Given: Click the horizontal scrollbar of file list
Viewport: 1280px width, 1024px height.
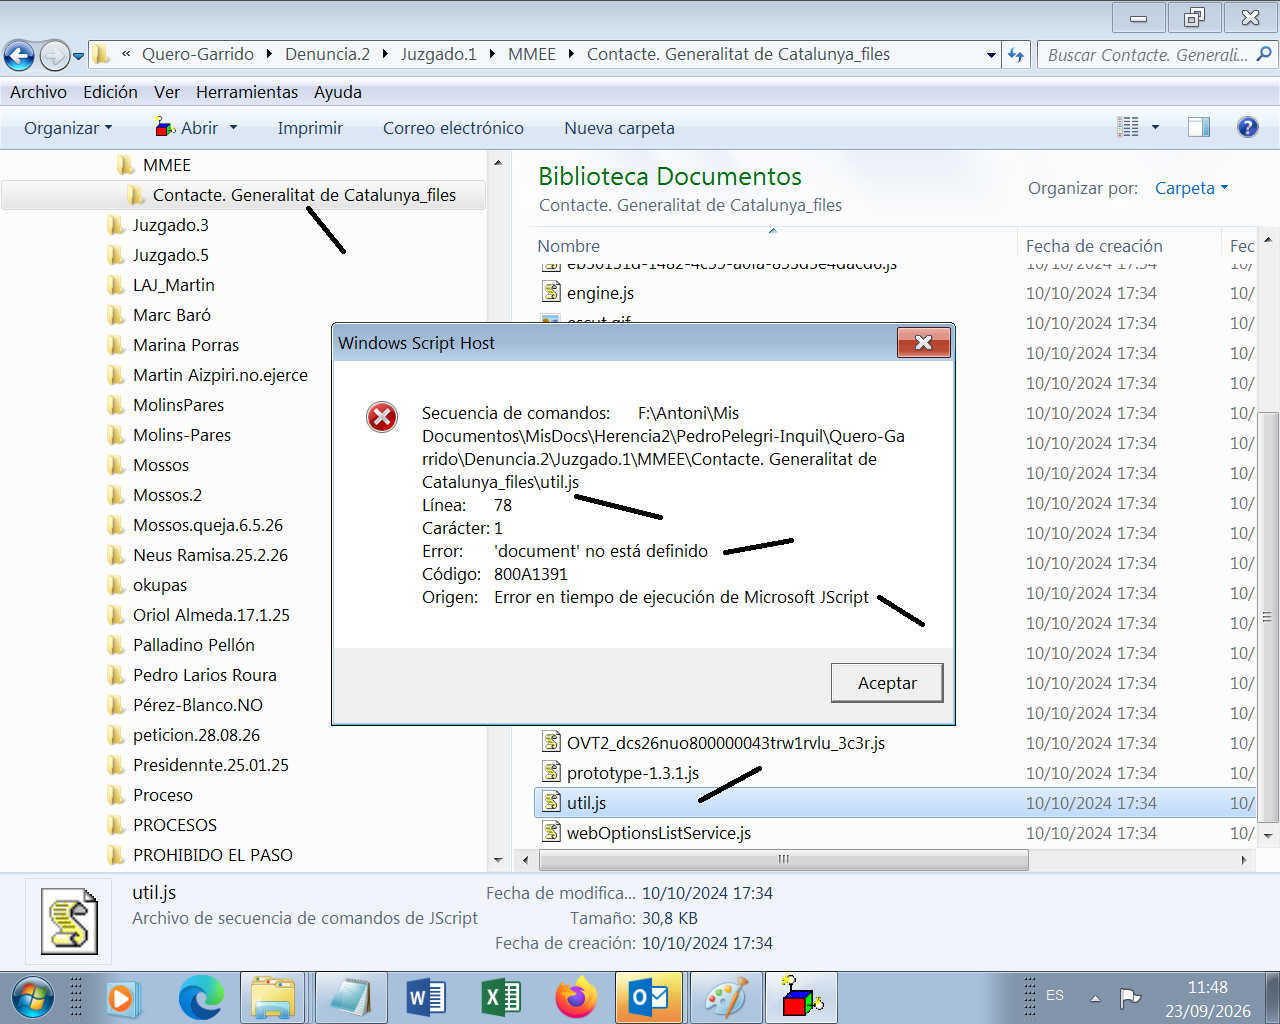Looking at the screenshot, I should click(784, 860).
